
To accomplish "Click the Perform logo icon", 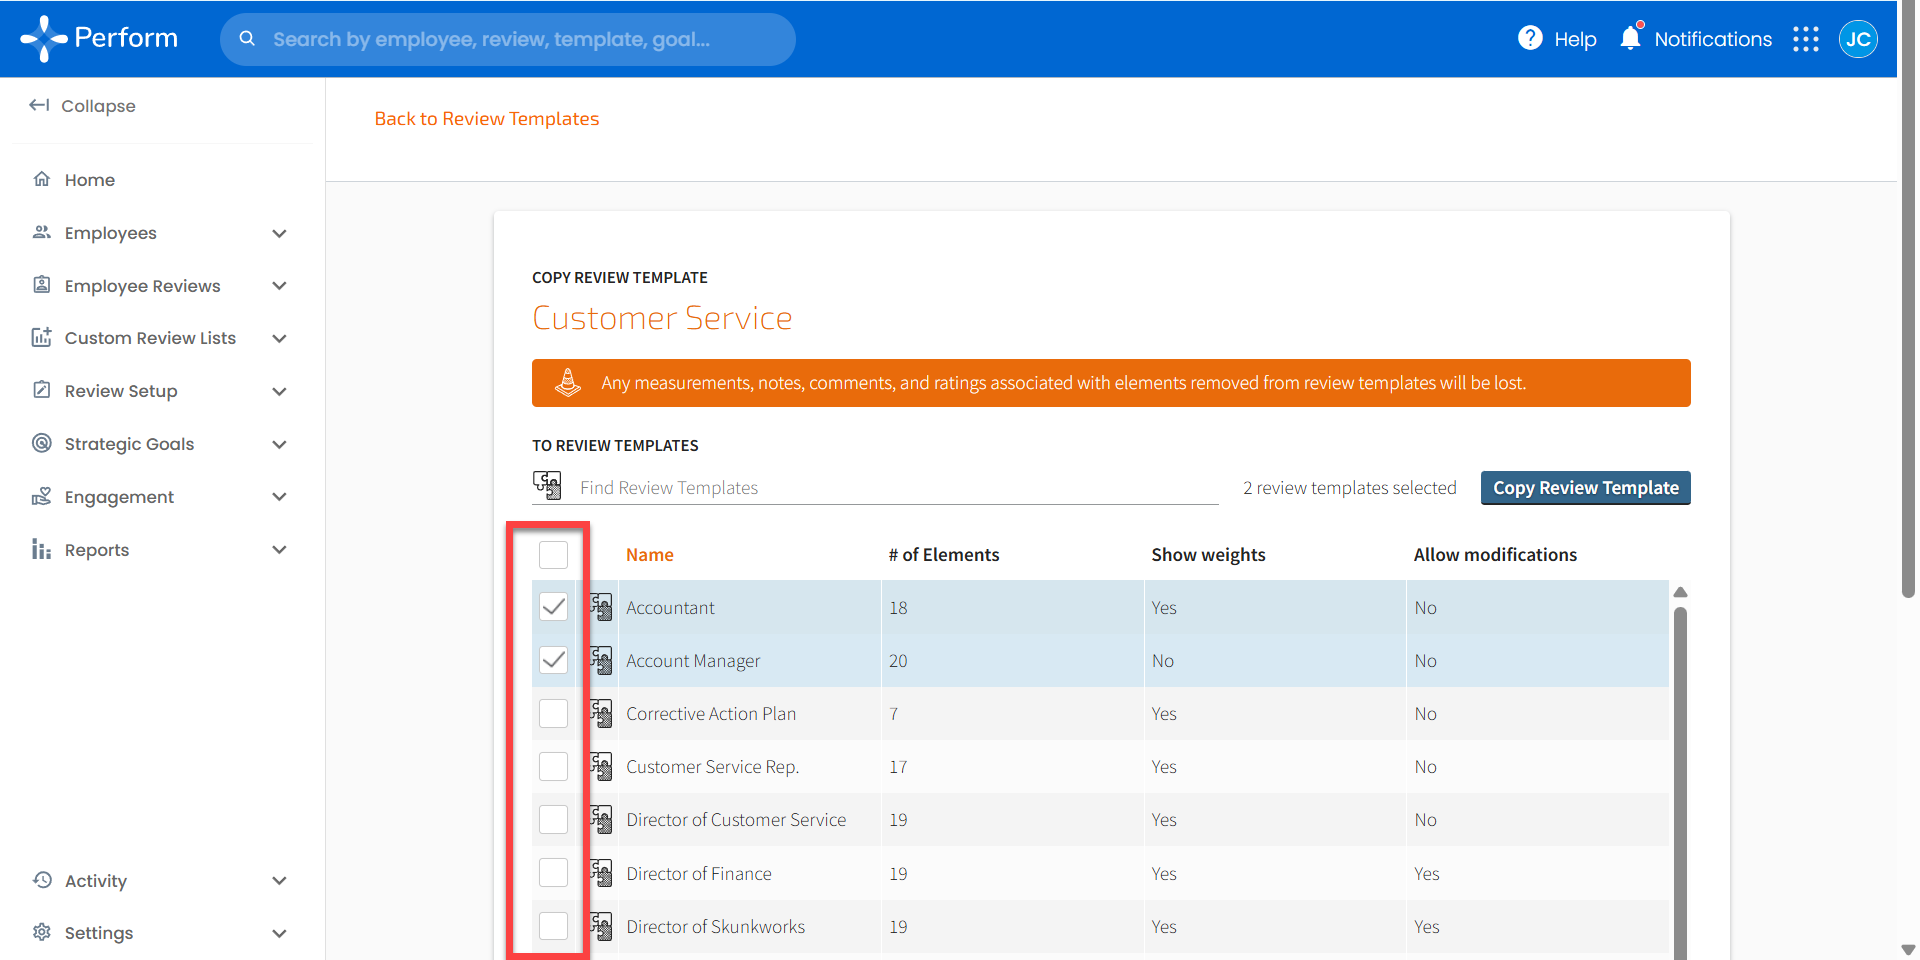I will [44, 39].
